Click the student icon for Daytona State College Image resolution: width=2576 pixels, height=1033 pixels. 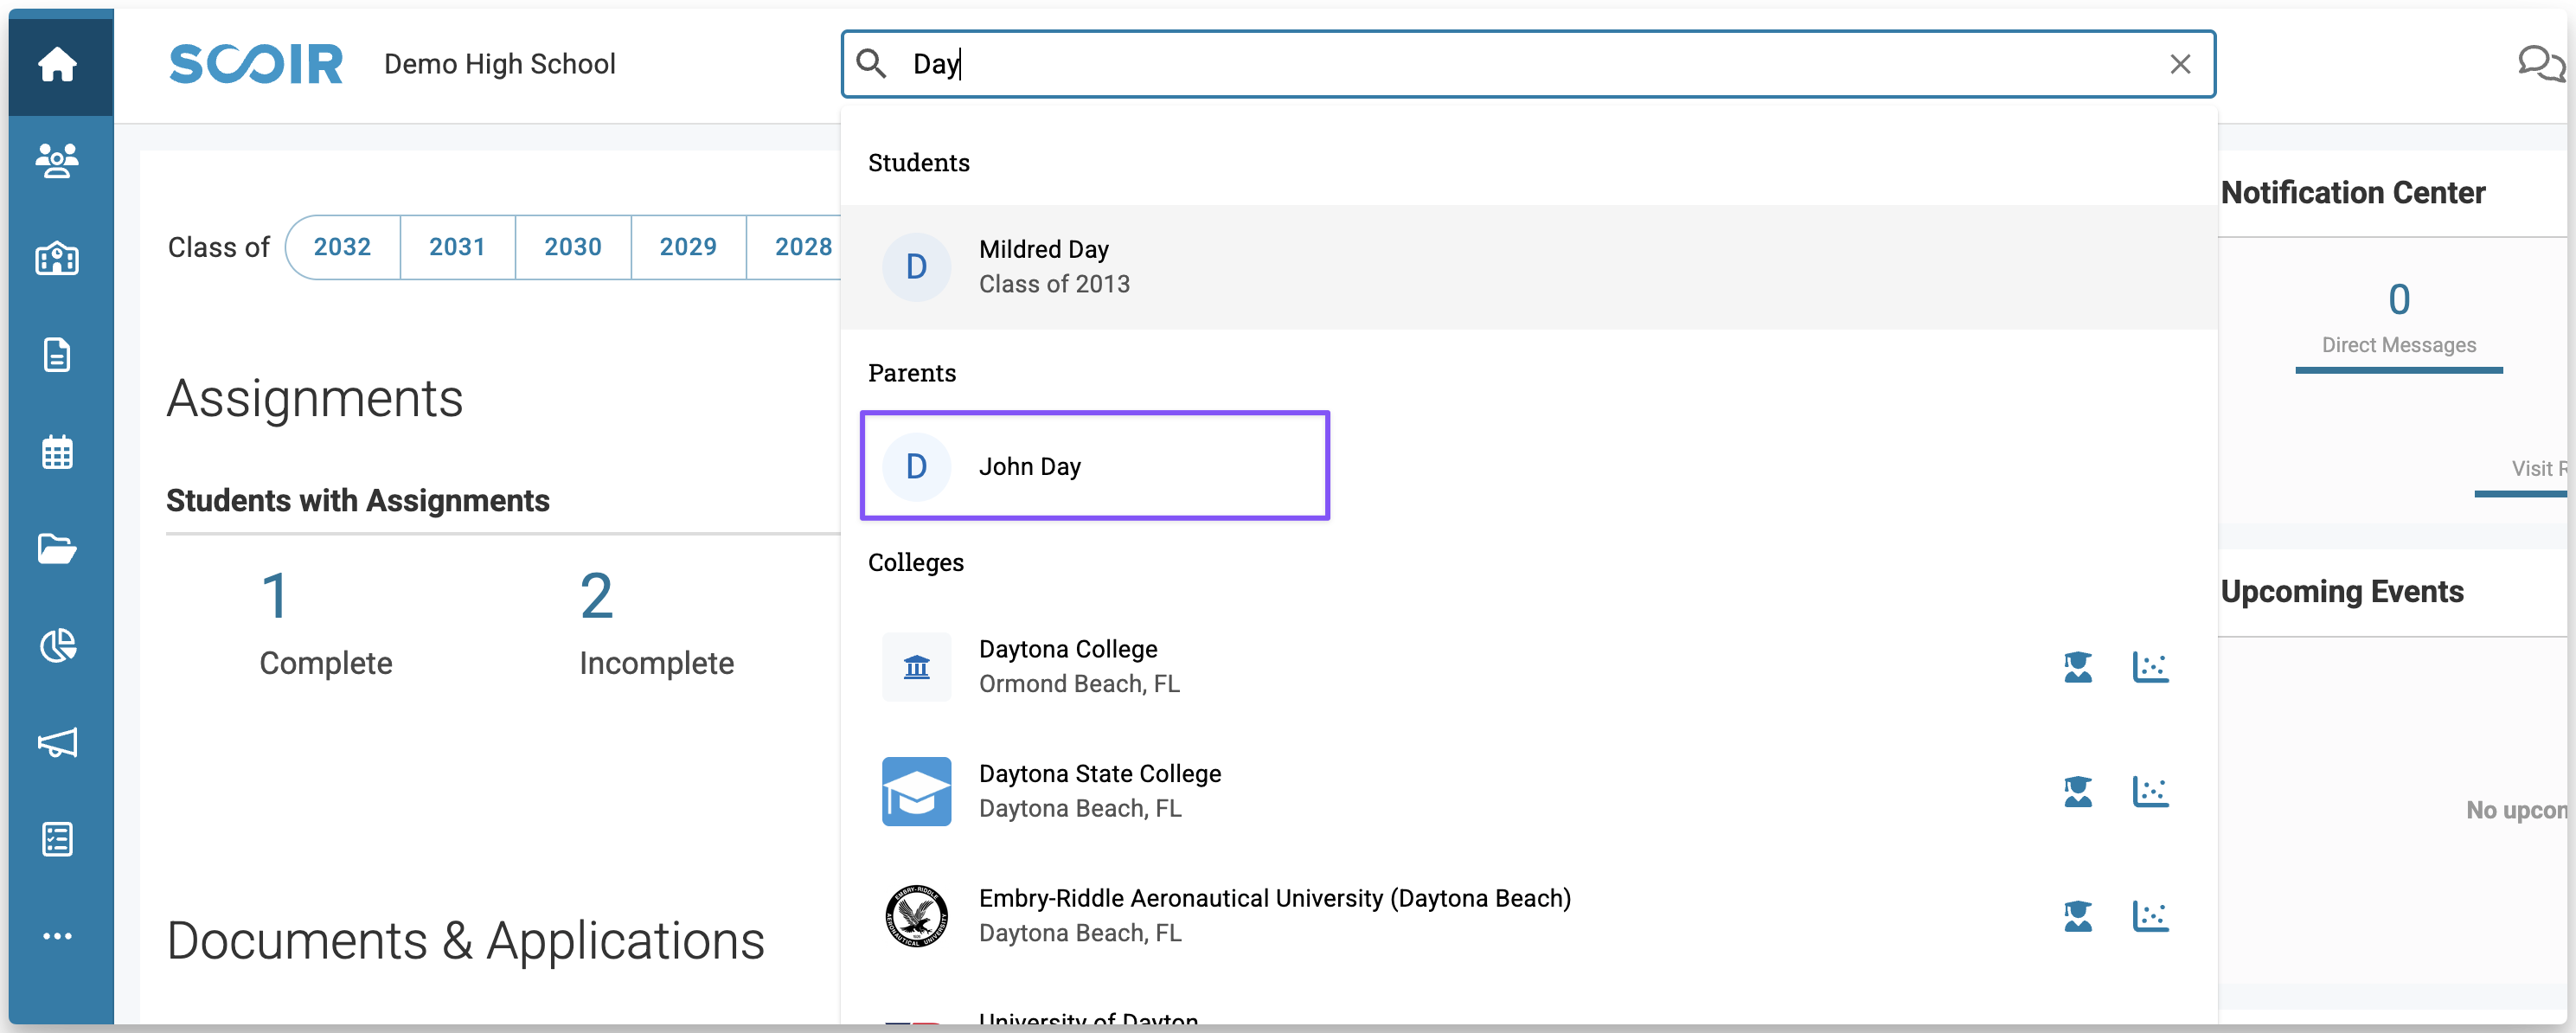2077,792
